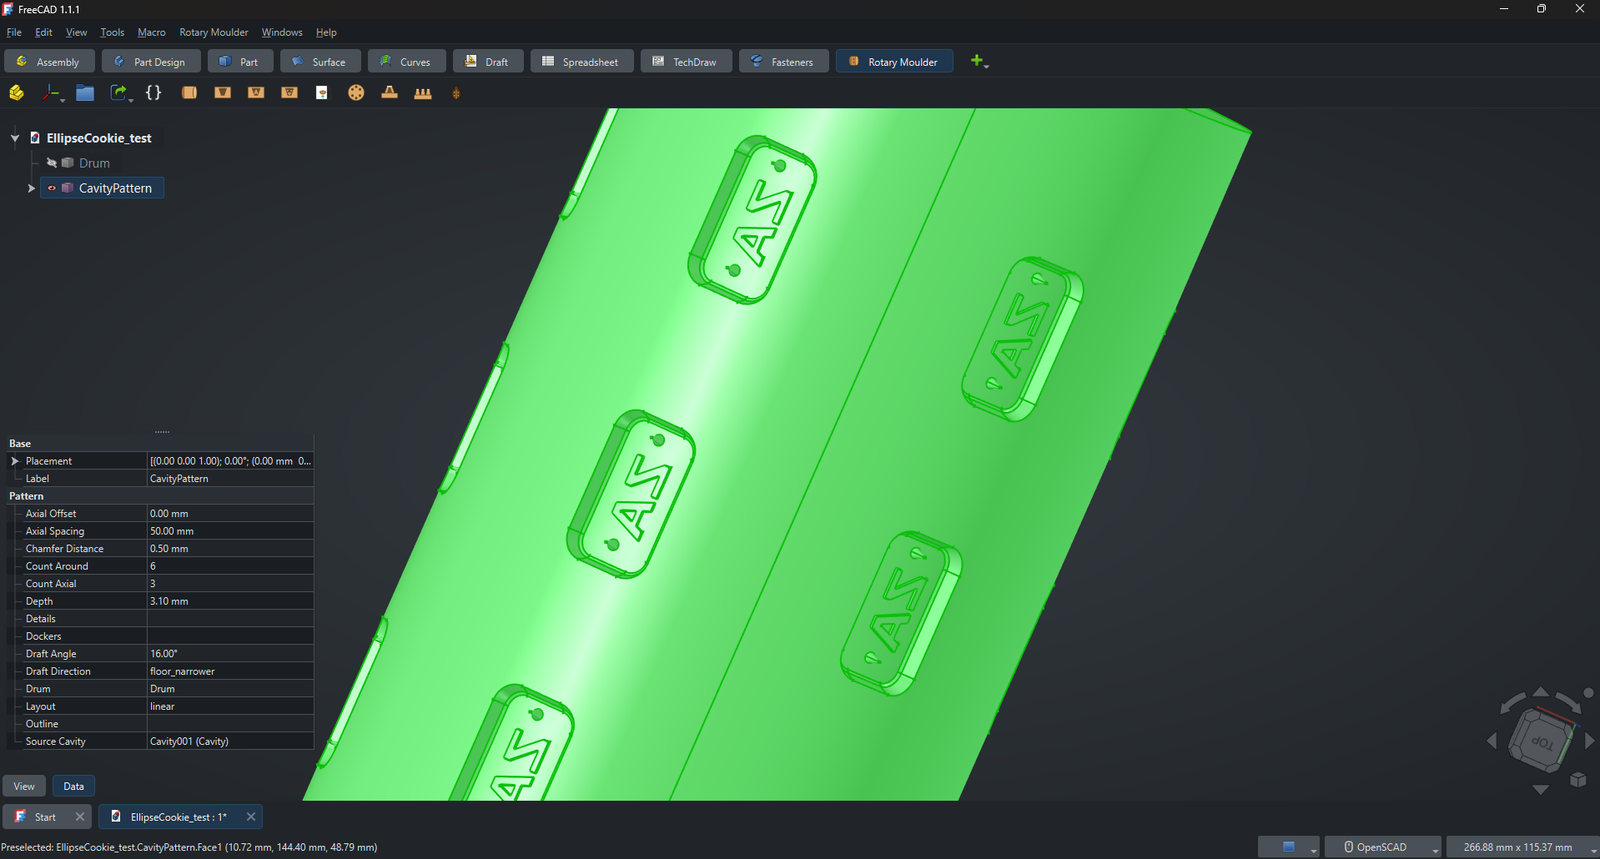
Task: Switch to the Draft workbench
Action: tap(488, 61)
